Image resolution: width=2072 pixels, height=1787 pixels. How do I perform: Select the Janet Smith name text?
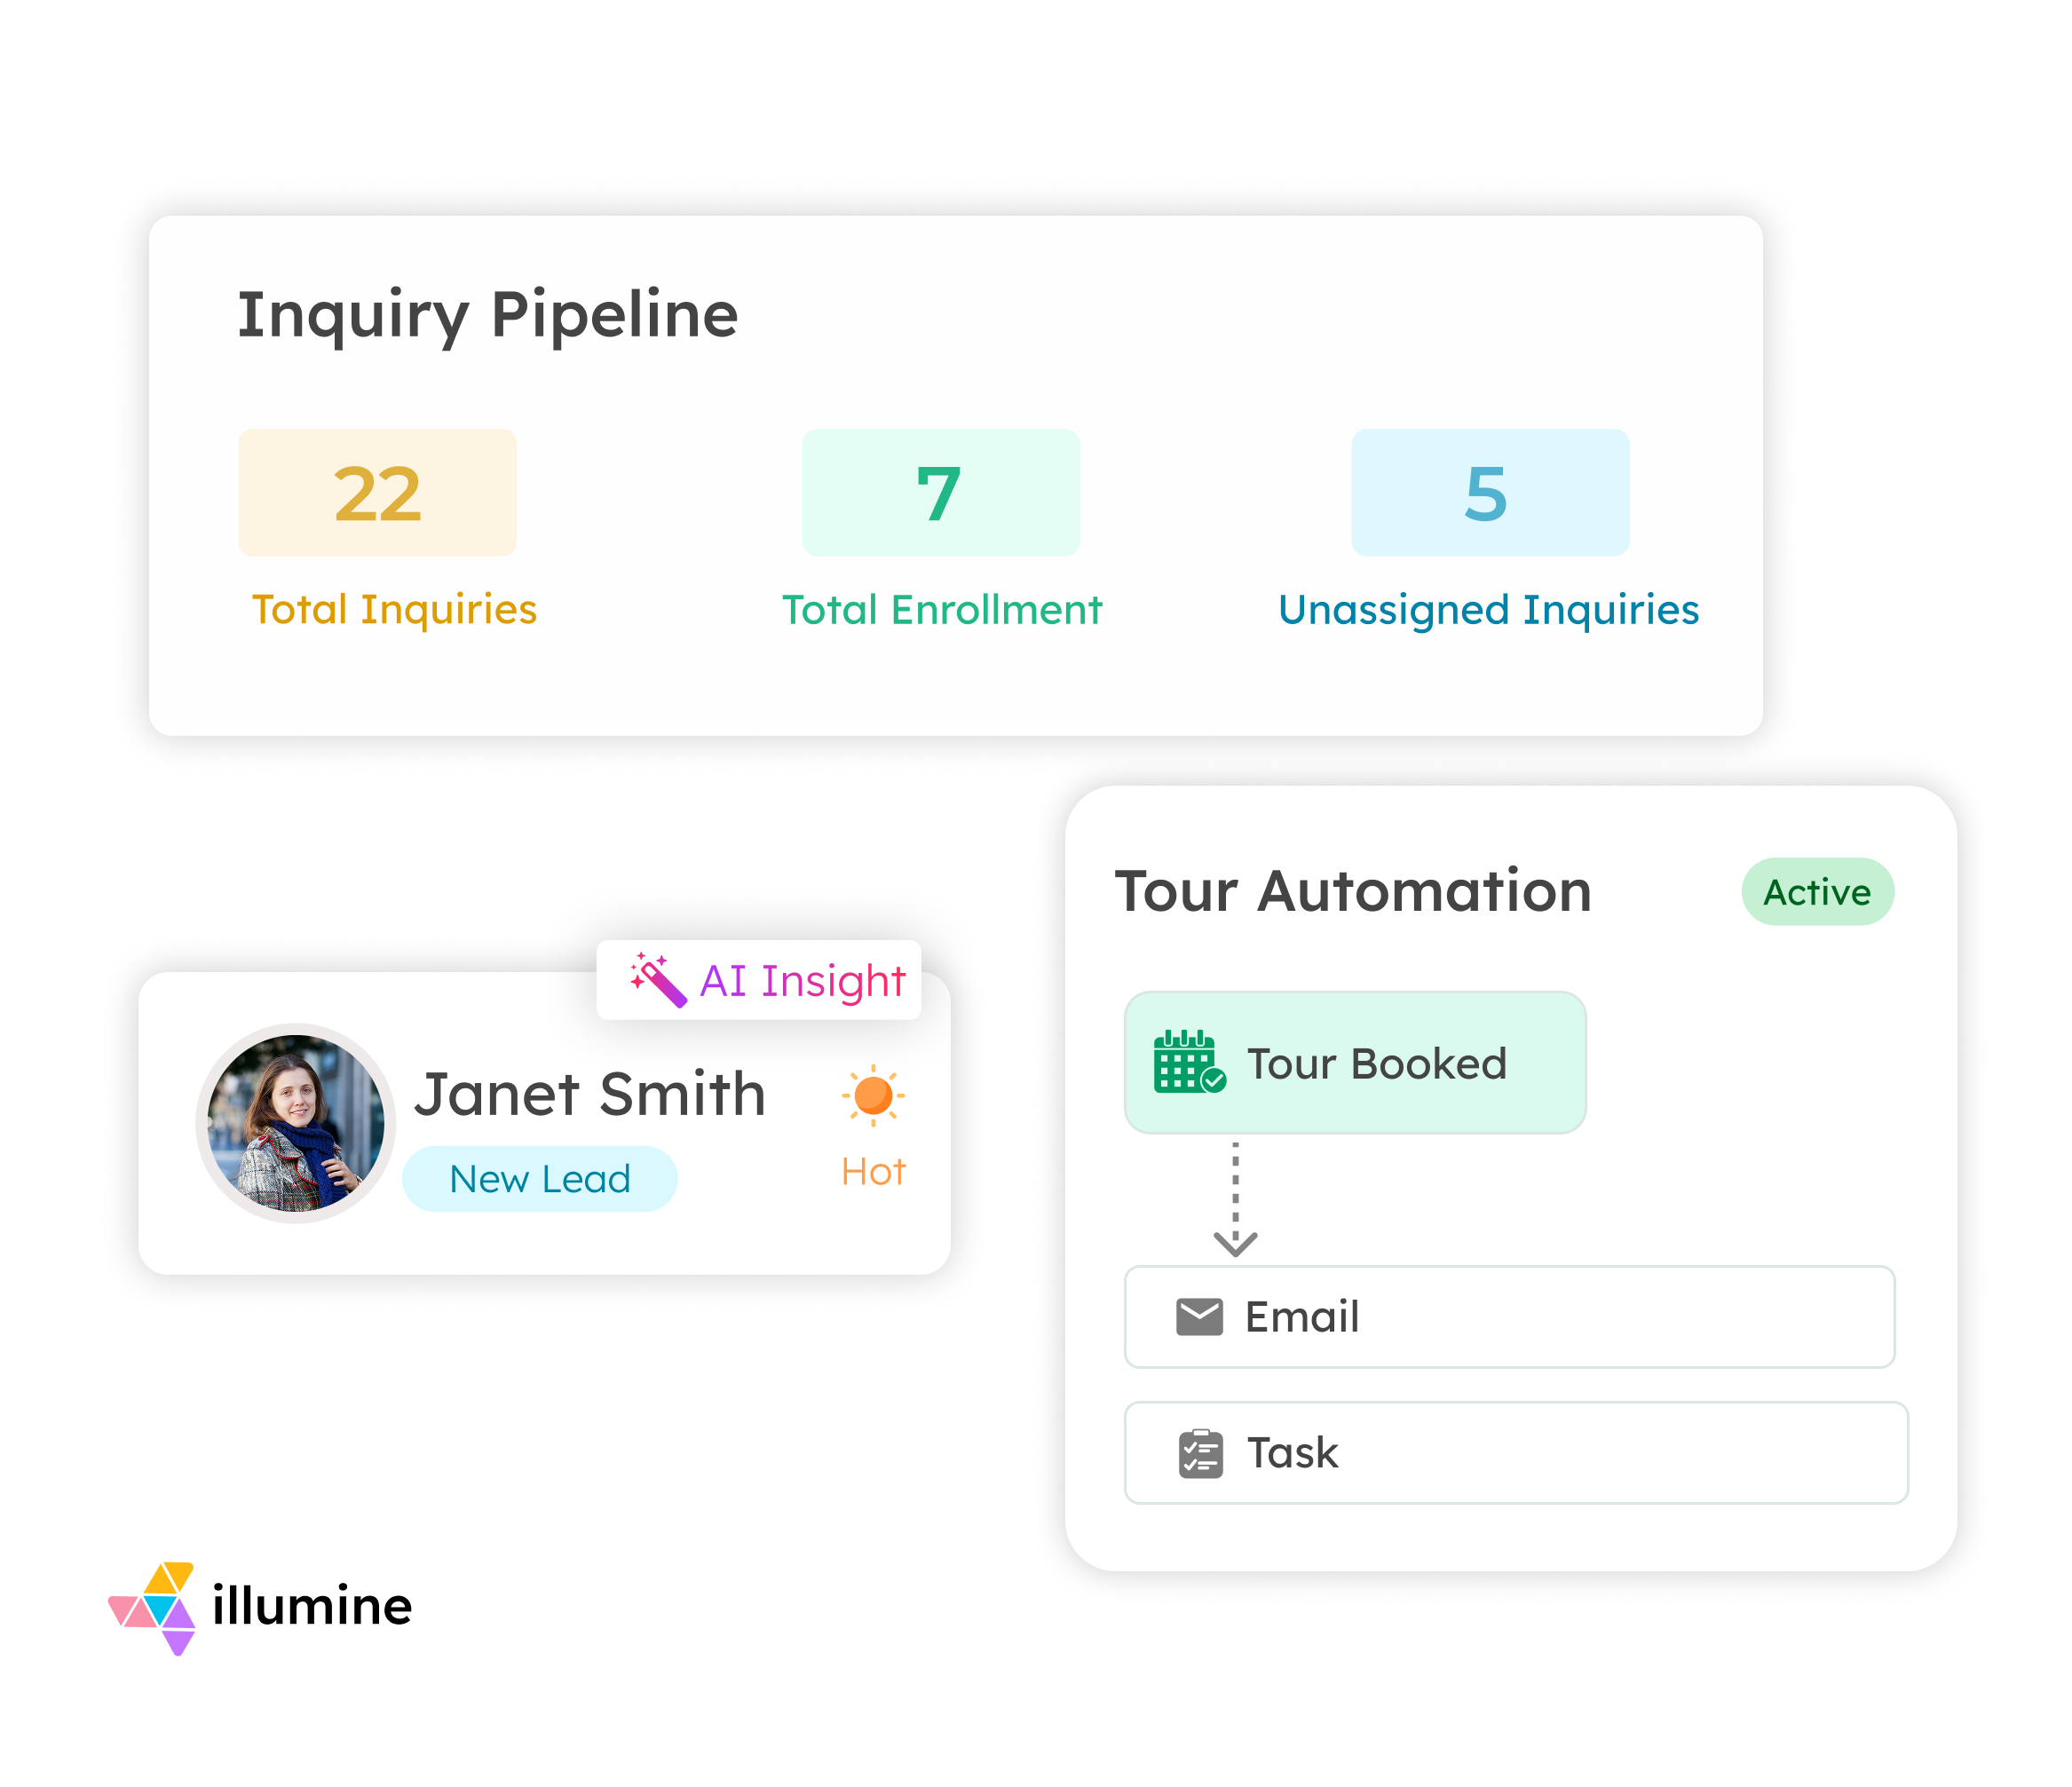click(590, 1094)
